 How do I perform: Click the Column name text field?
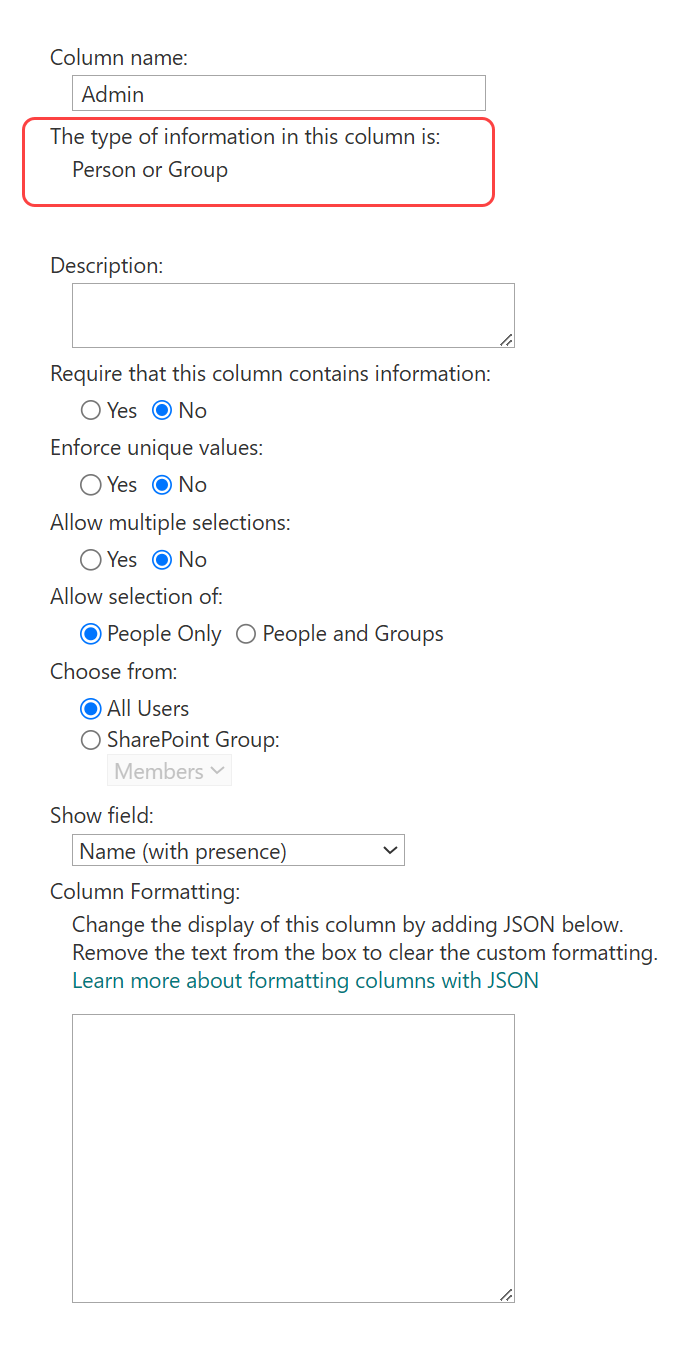click(278, 94)
